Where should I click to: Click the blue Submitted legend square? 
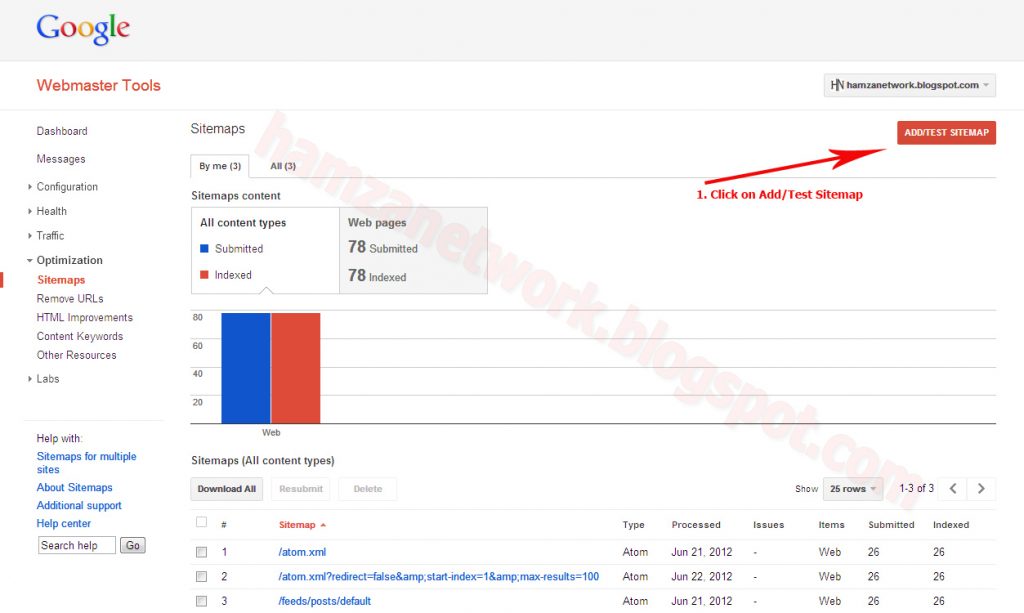(x=204, y=249)
